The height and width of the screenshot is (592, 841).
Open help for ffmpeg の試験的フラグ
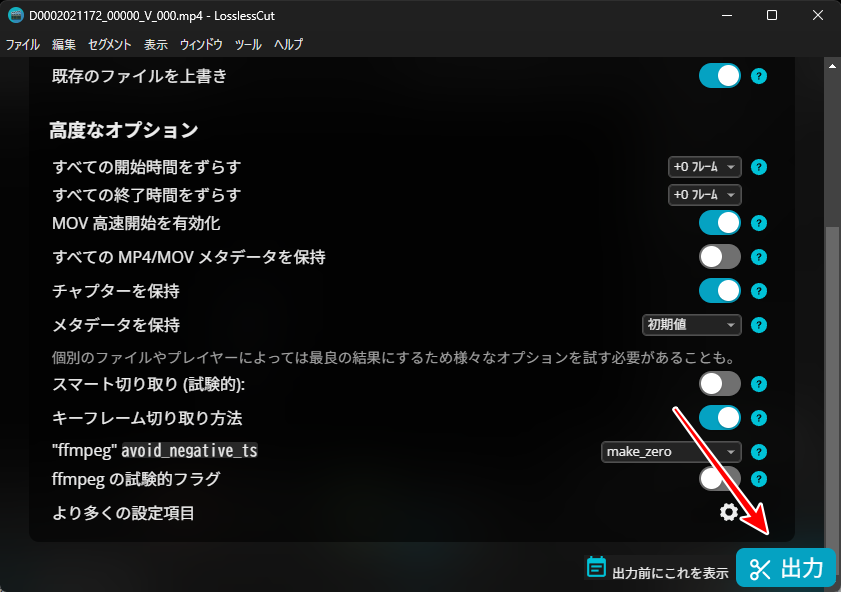tap(758, 479)
